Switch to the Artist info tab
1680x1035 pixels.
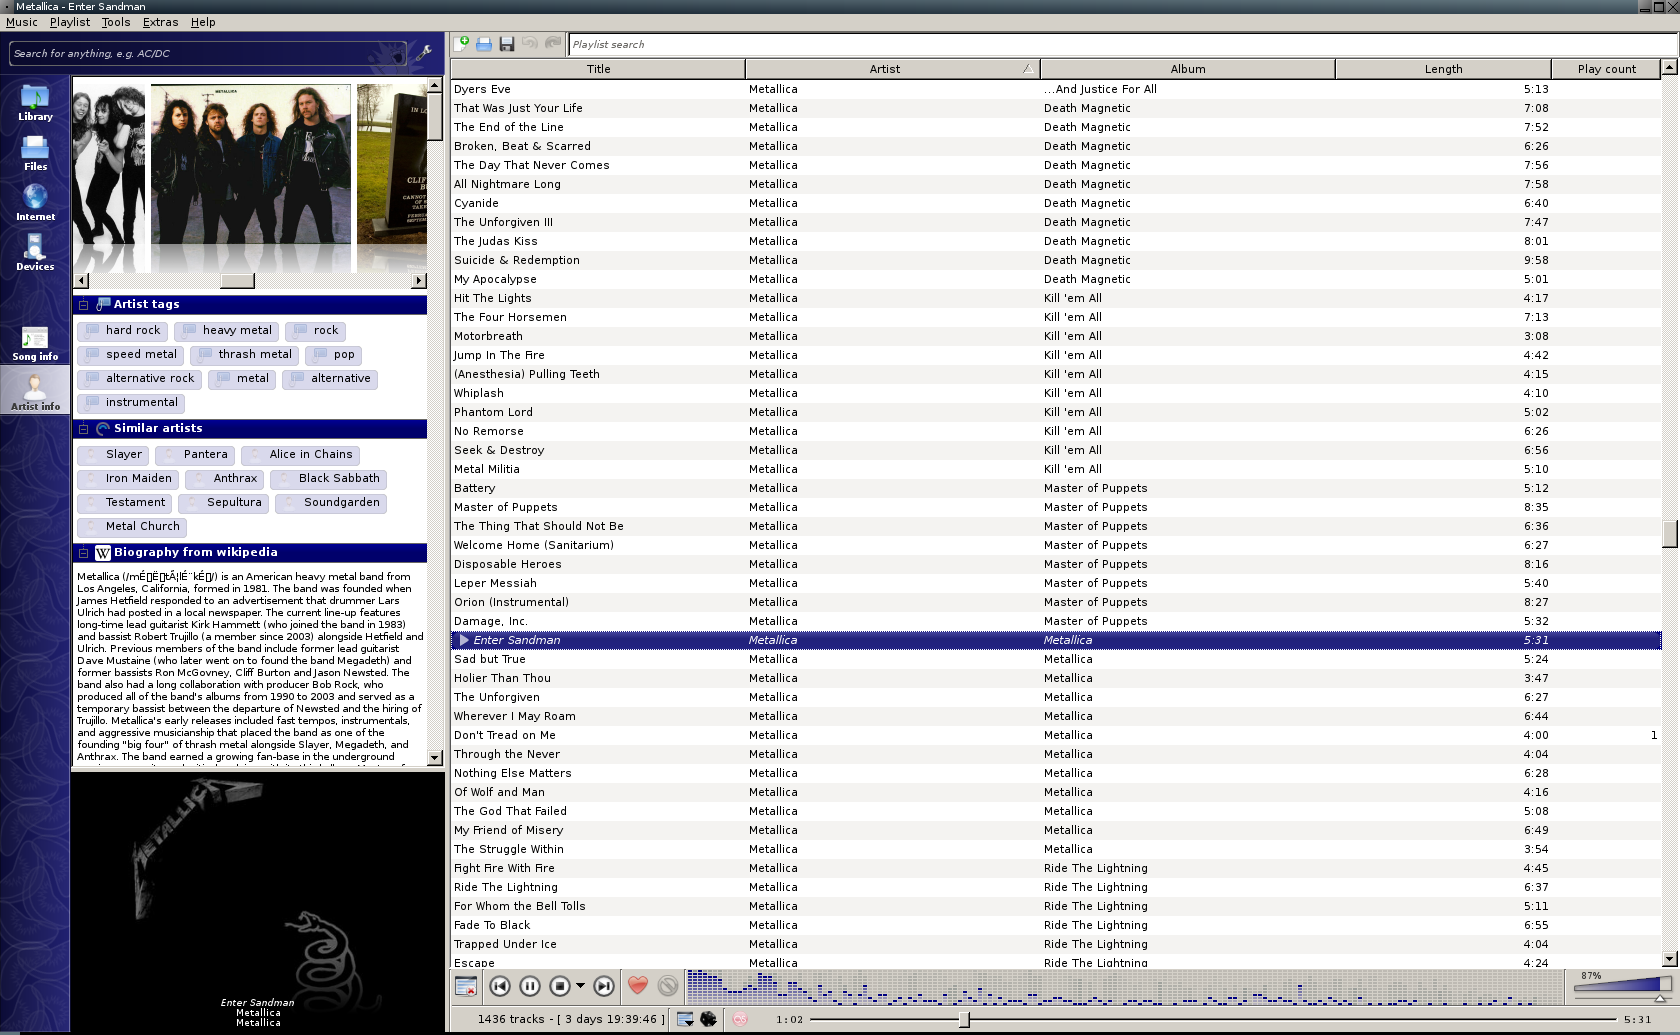[35, 390]
